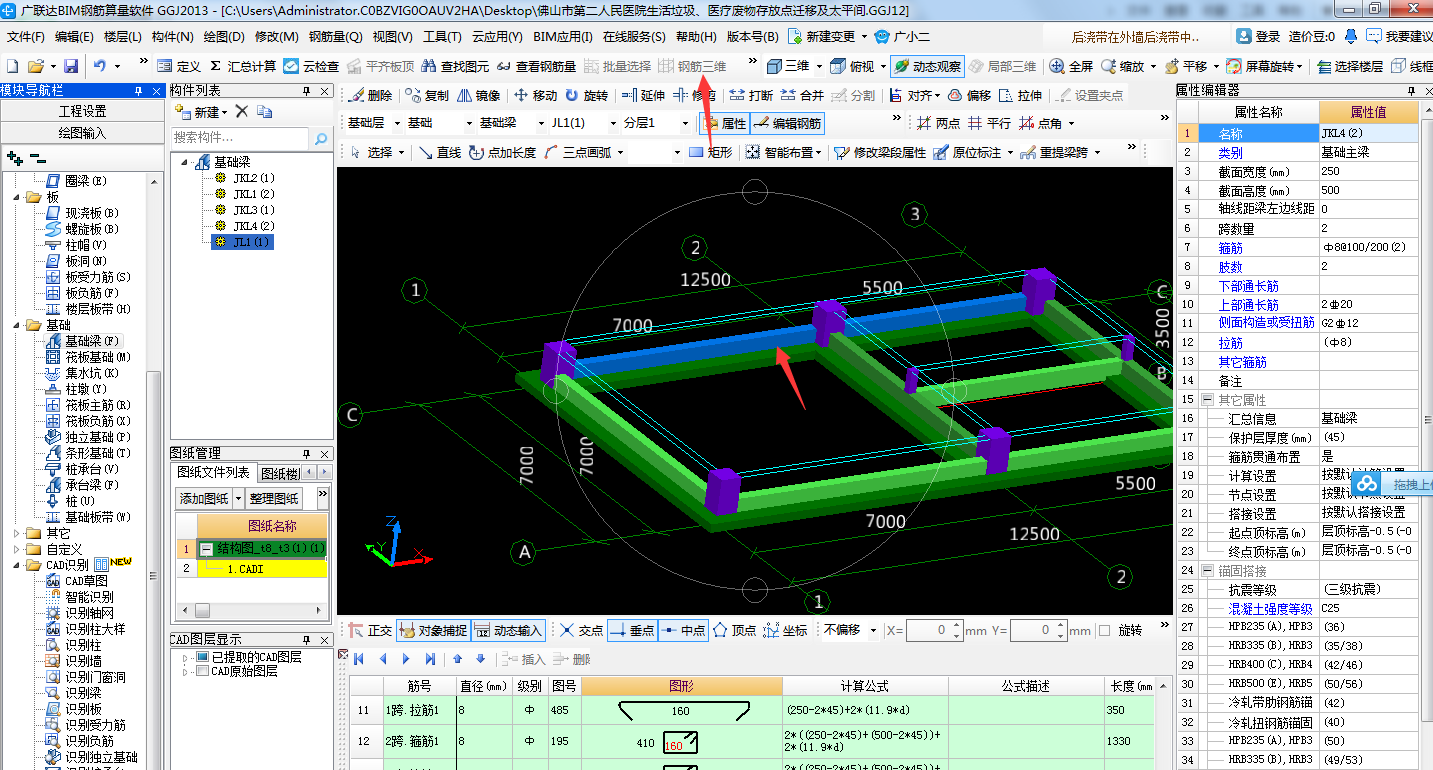Check CAD原始图层 layer checkbox
1433x770 pixels.
coord(202,671)
